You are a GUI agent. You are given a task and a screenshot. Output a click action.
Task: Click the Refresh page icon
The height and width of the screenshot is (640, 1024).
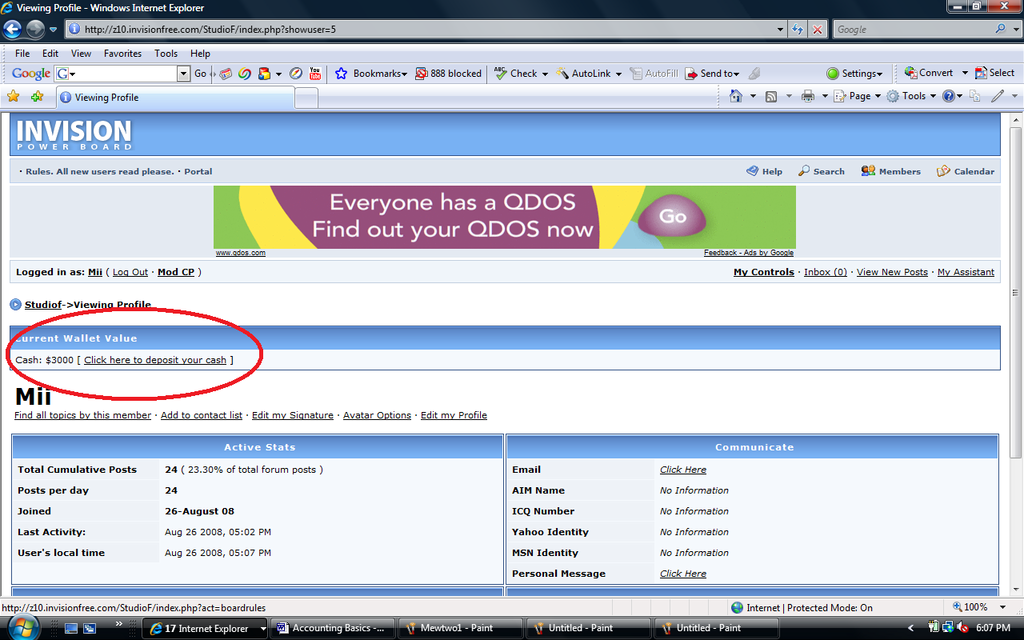pyautogui.click(x=798, y=29)
